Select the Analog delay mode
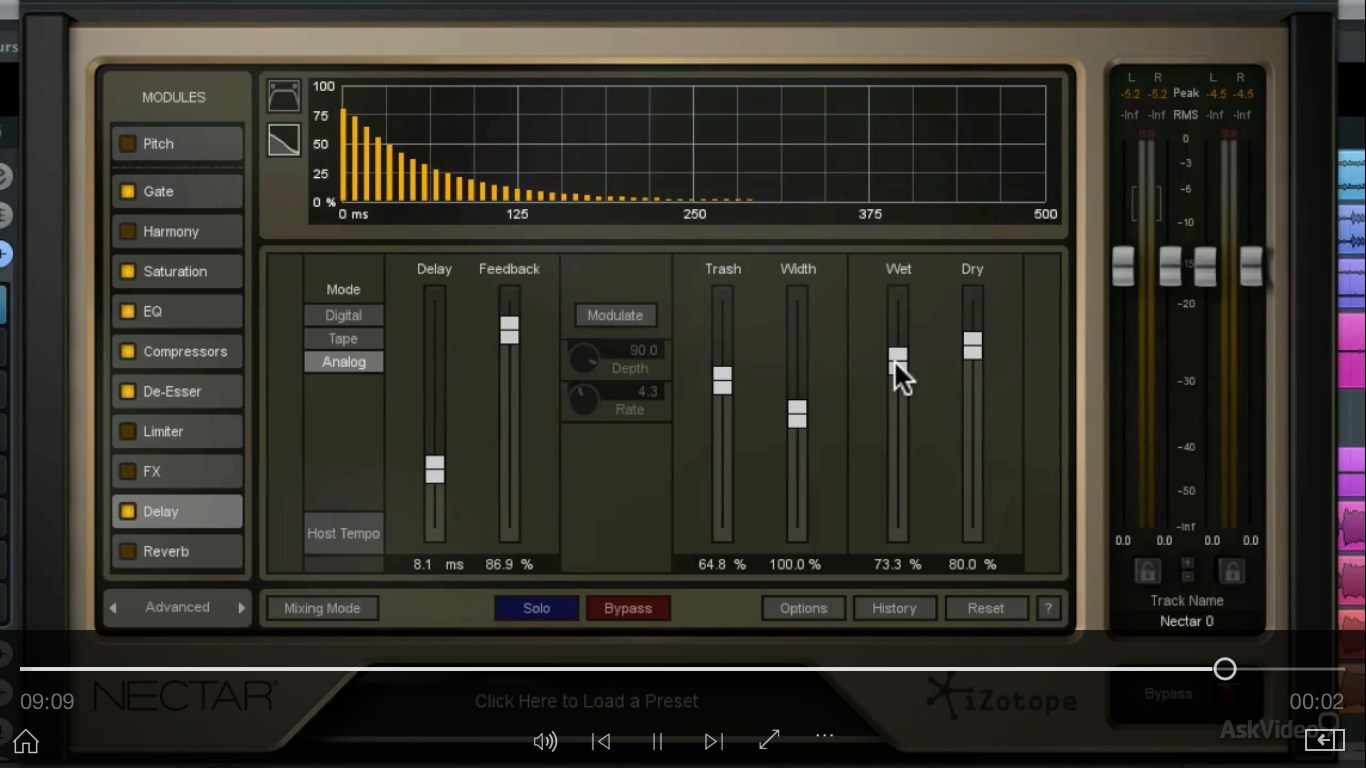The width and height of the screenshot is (1366, 768). click(x=343, y=361)
